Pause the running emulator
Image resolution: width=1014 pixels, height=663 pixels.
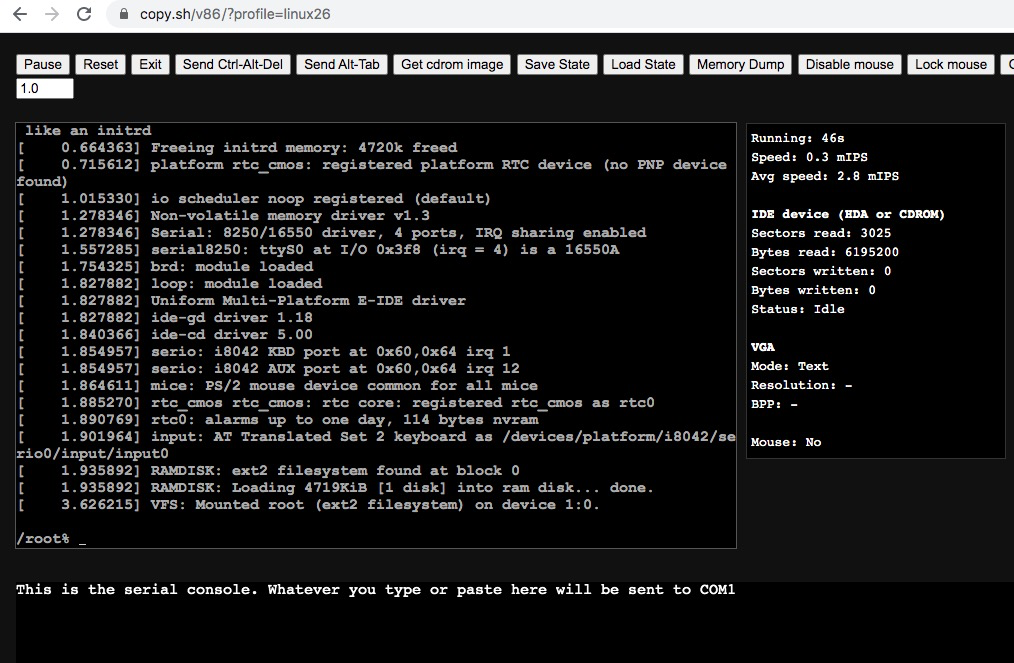tap(42, 63)
